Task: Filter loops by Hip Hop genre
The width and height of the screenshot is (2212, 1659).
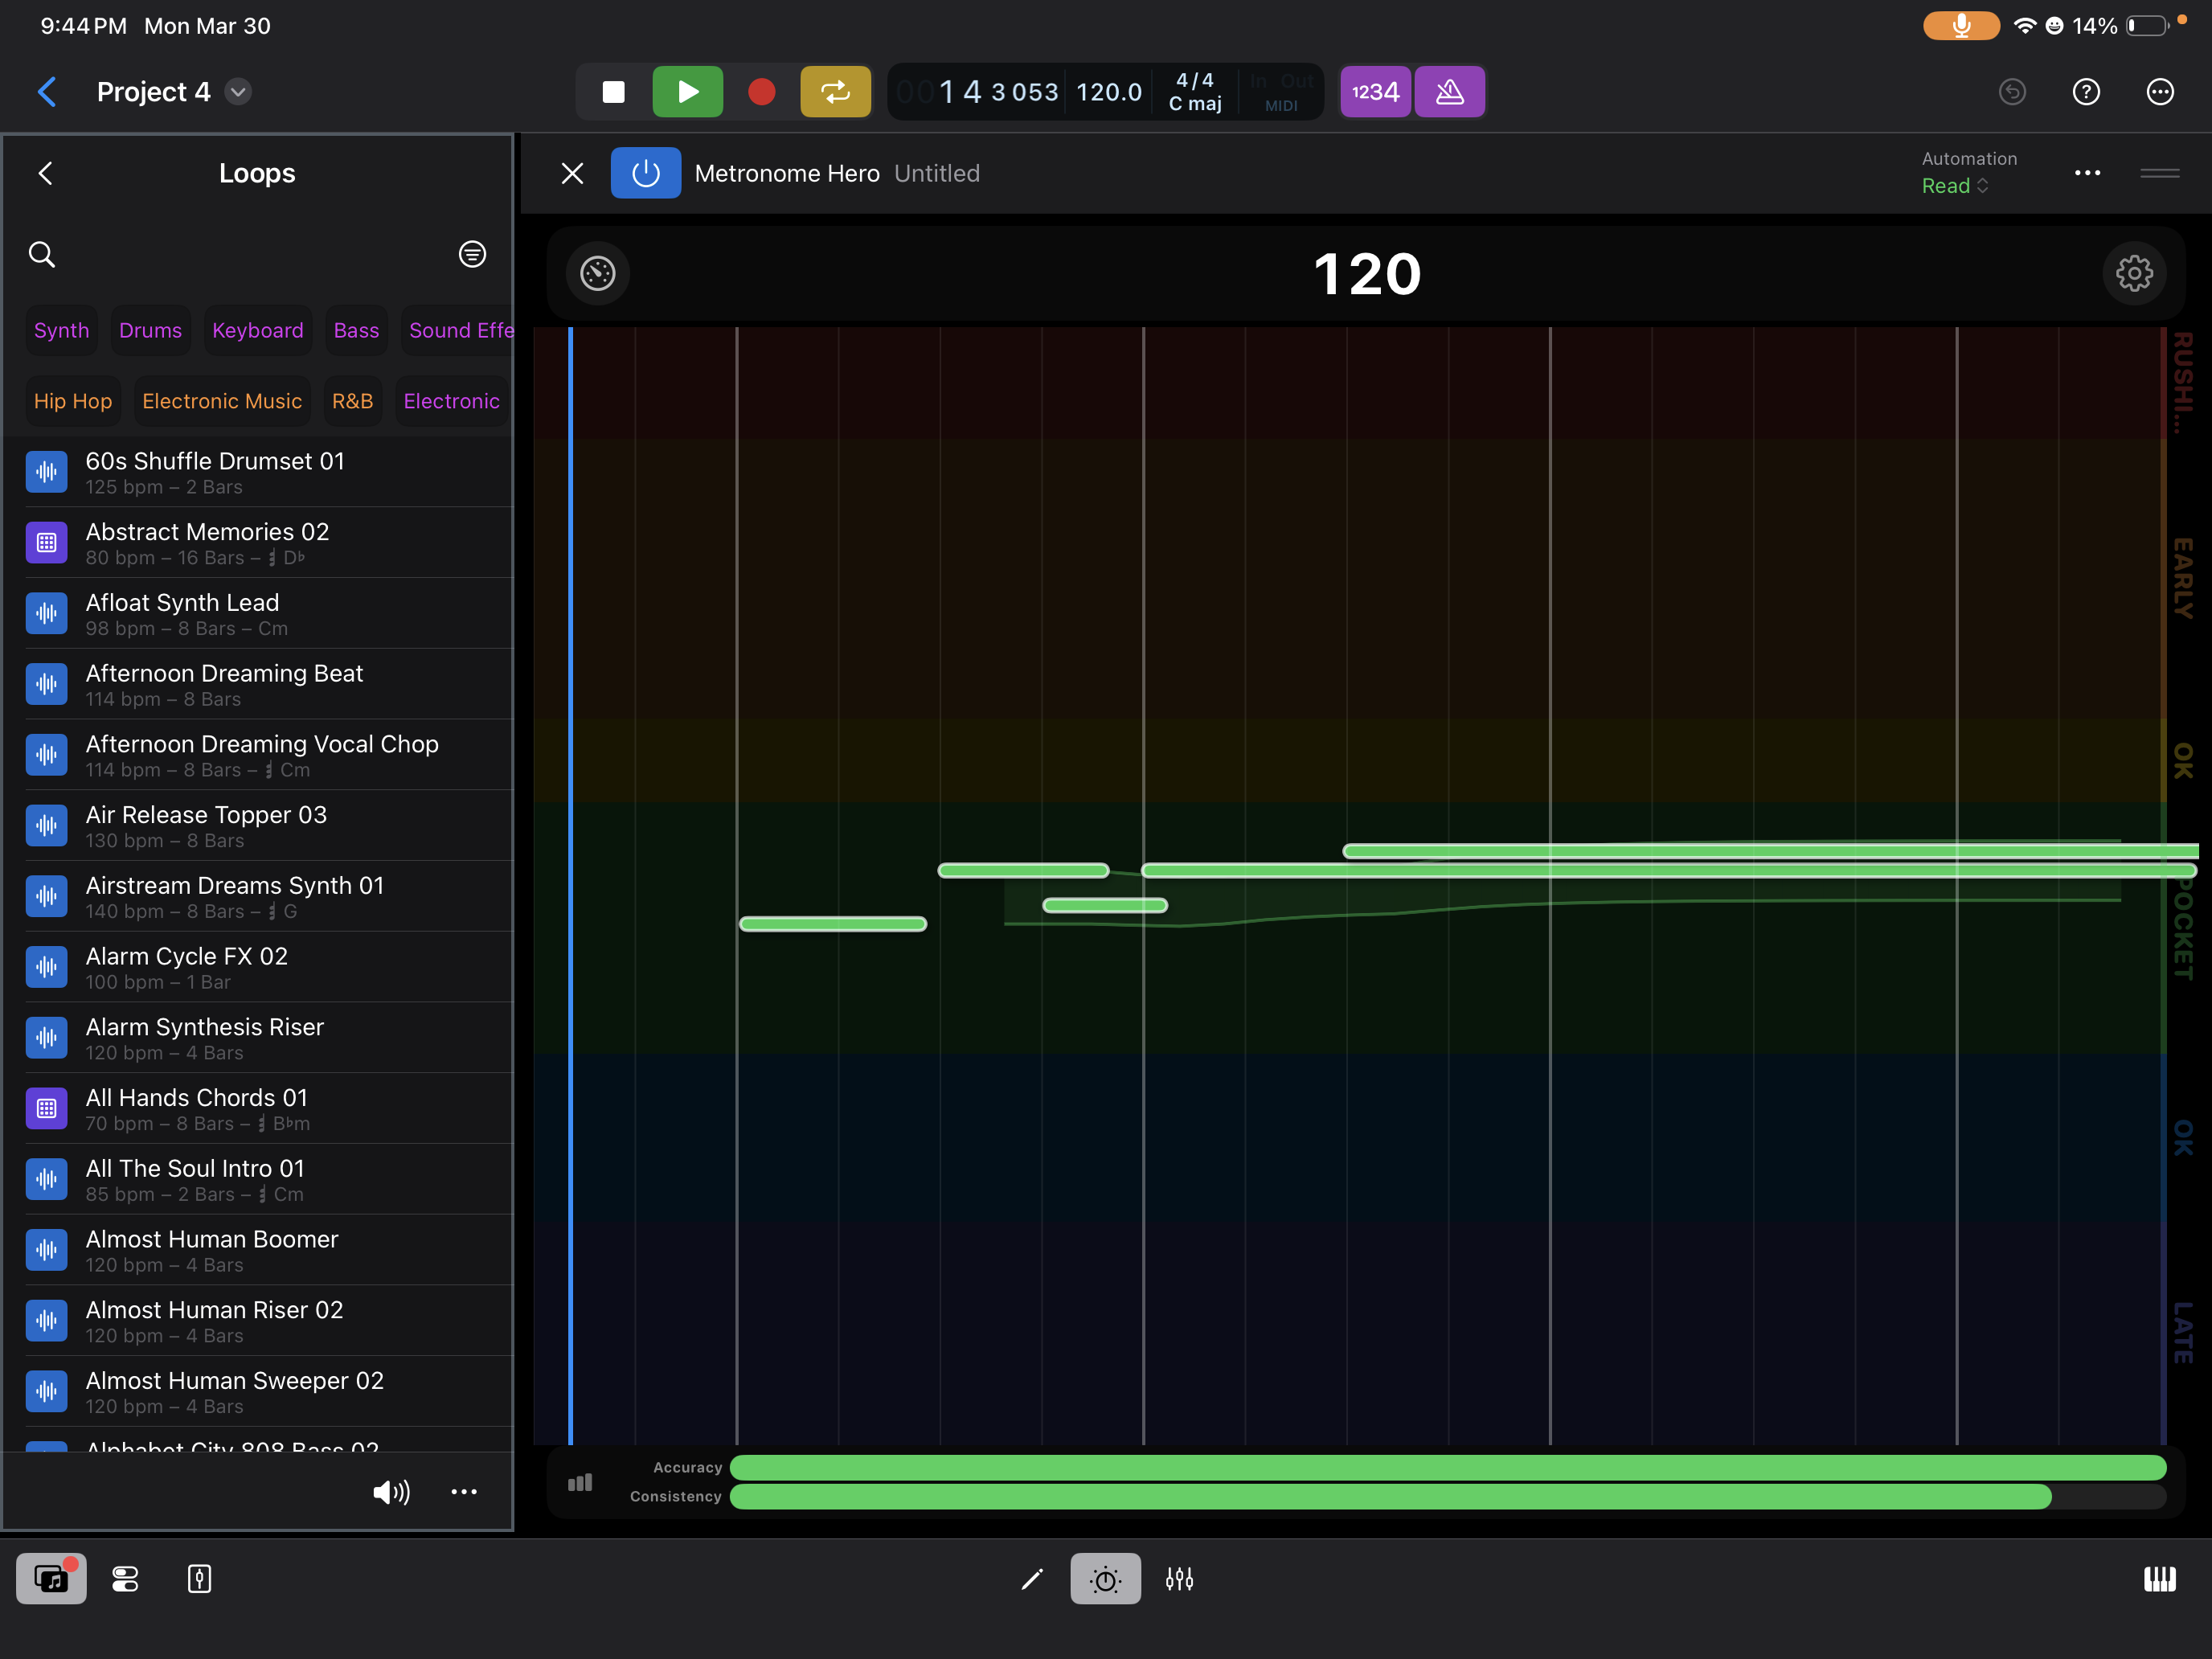Action: pyautogui.click(x=72, y=400)
